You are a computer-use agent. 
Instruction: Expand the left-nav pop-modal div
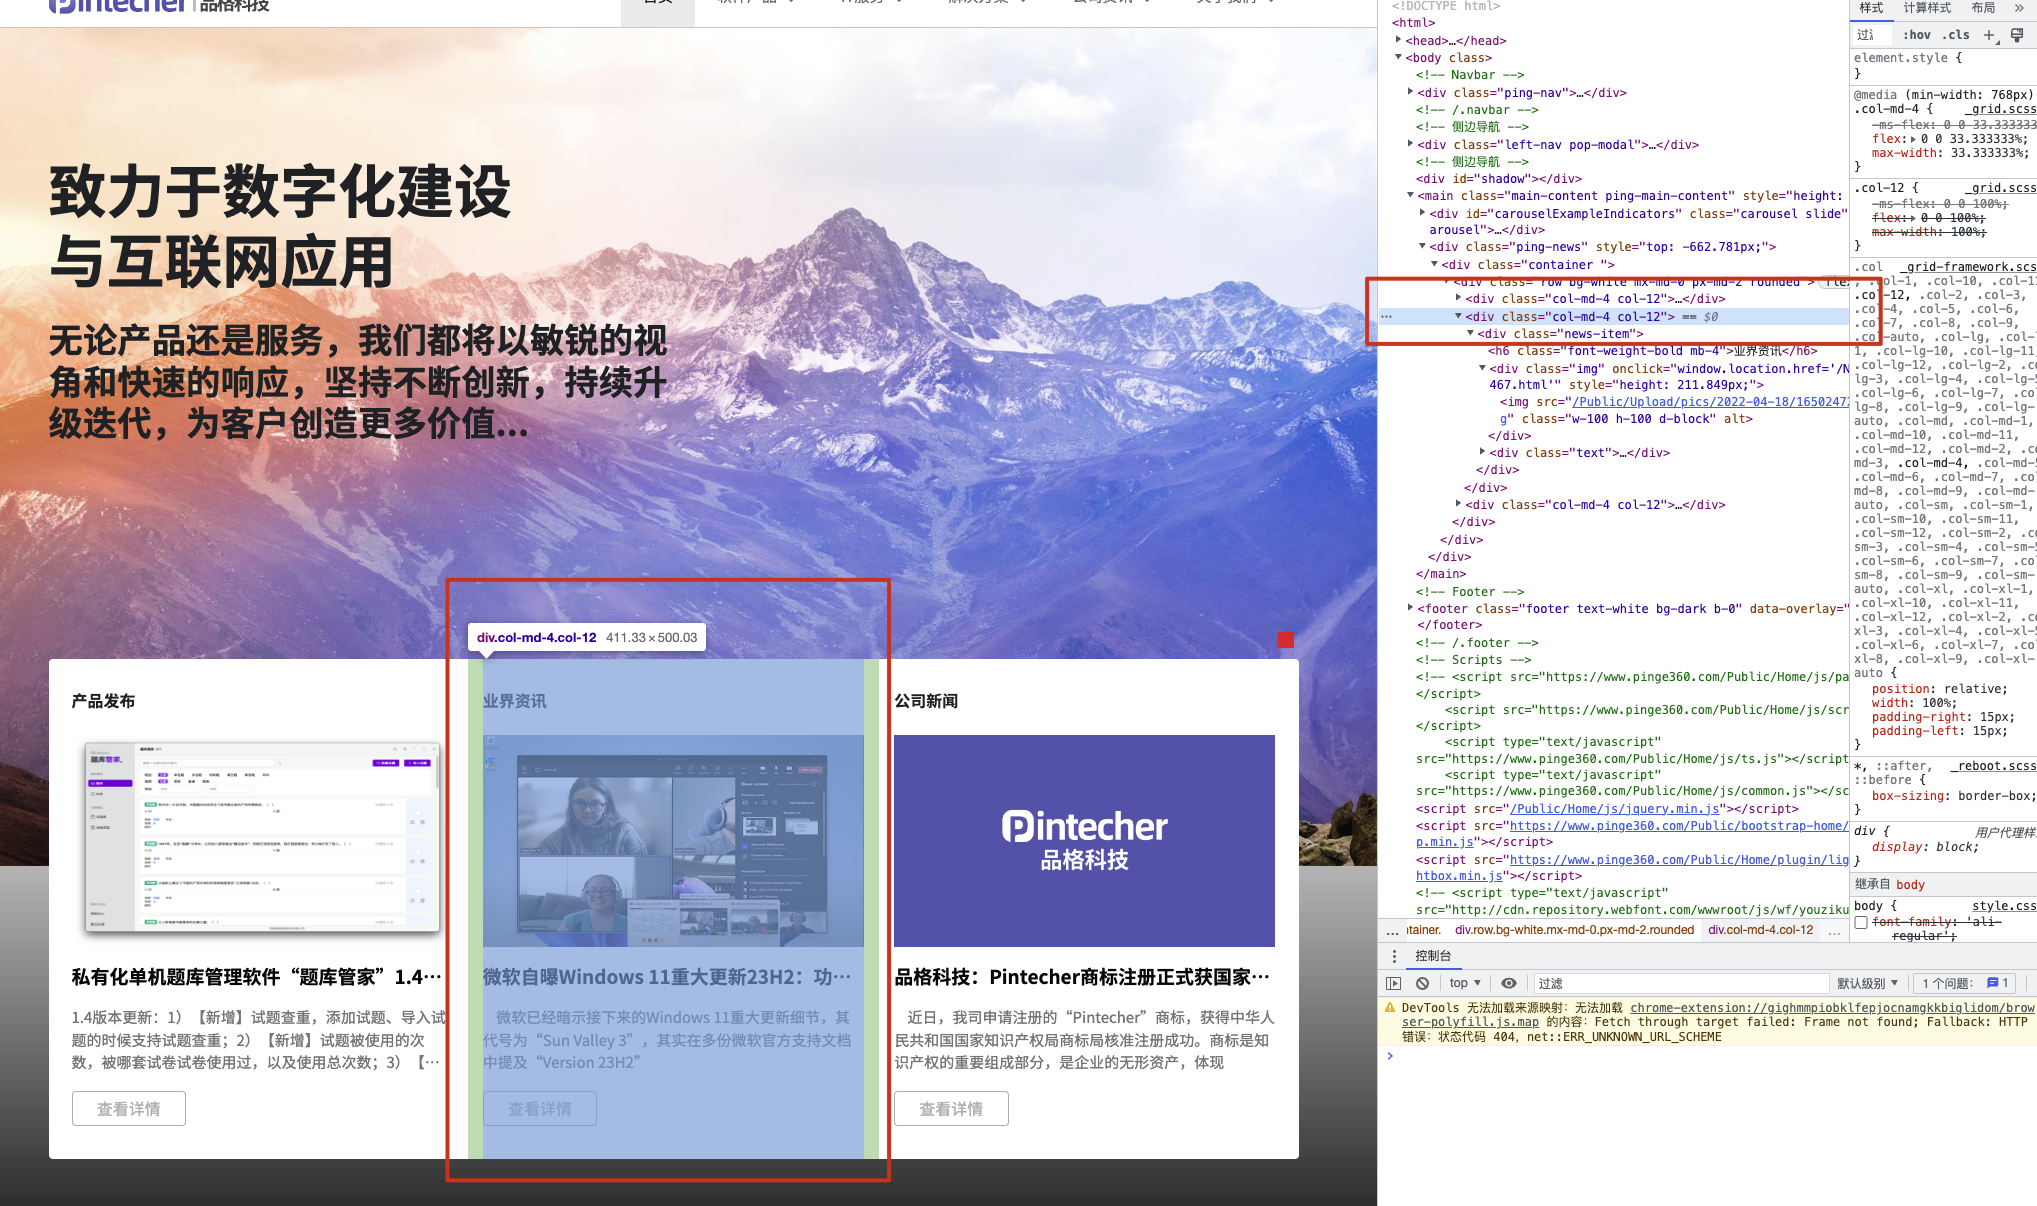tap(1410, 144)
